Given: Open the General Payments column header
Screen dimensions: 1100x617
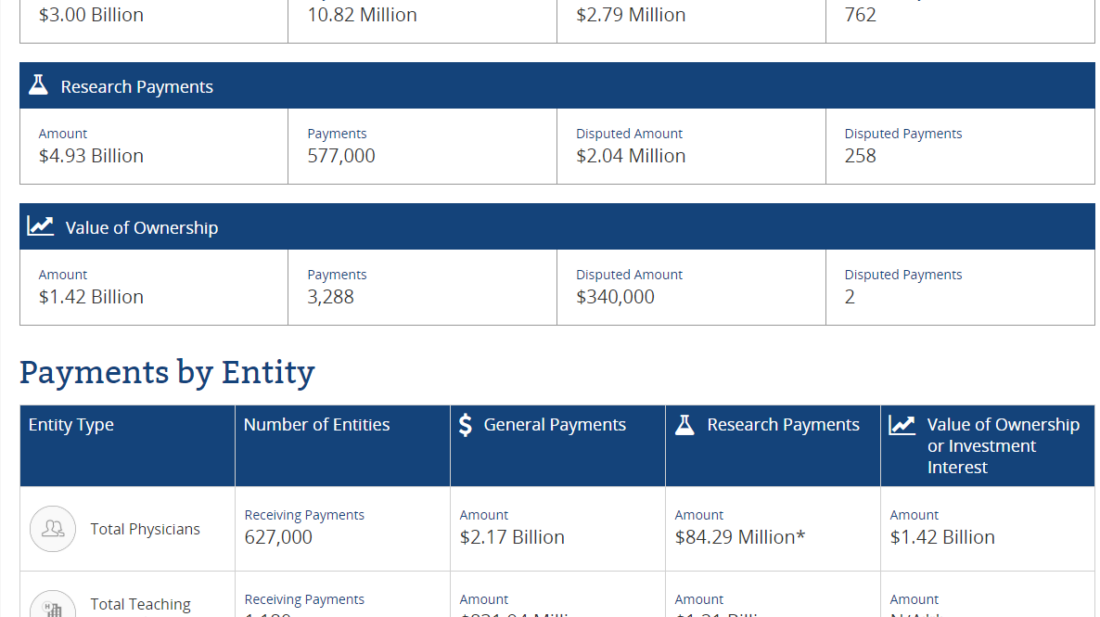Looking at the screenshot, I should pyautogui.click(x=554, y=424).
